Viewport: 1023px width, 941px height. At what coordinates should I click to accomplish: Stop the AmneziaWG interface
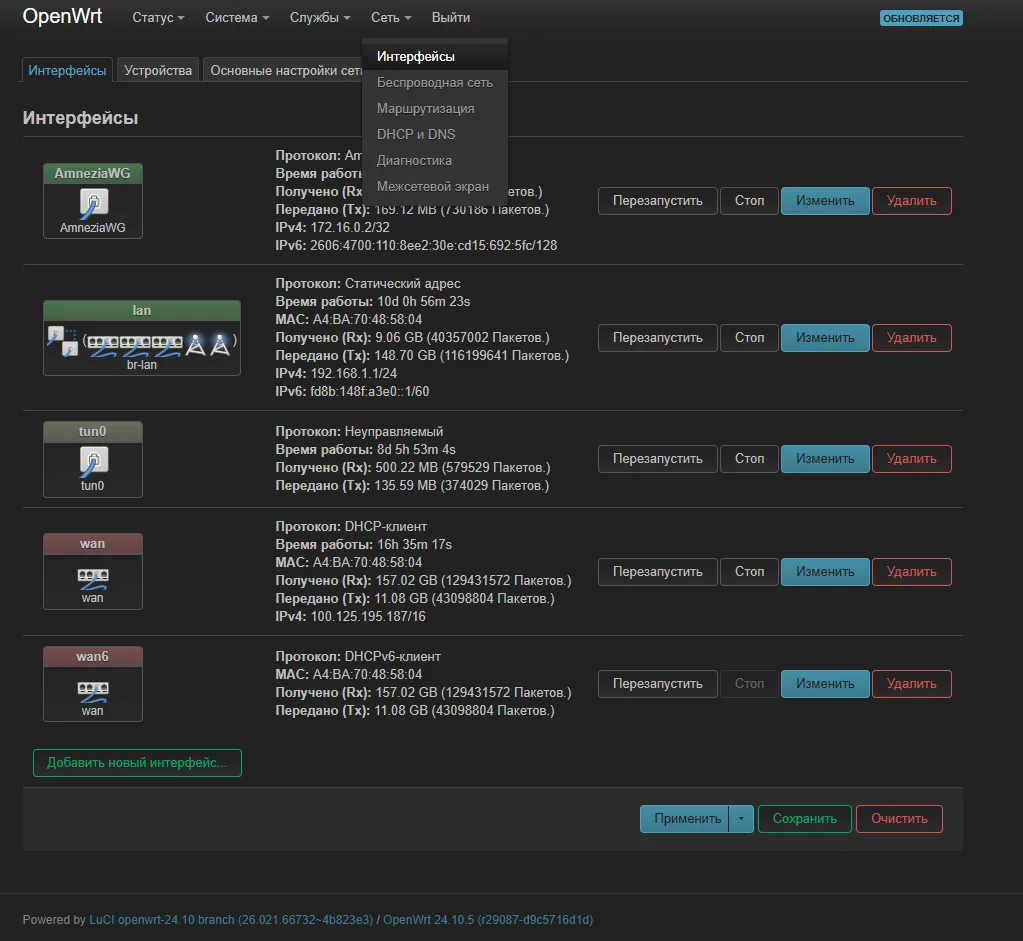(749, 200)
